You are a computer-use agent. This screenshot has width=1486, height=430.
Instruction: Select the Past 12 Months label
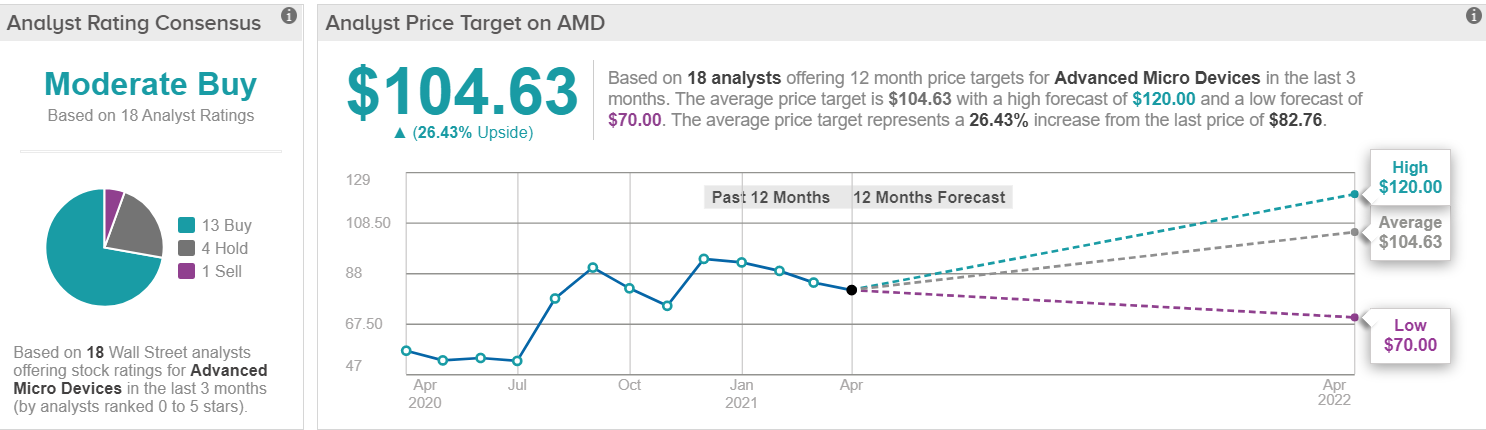click(x=770, y=197)
